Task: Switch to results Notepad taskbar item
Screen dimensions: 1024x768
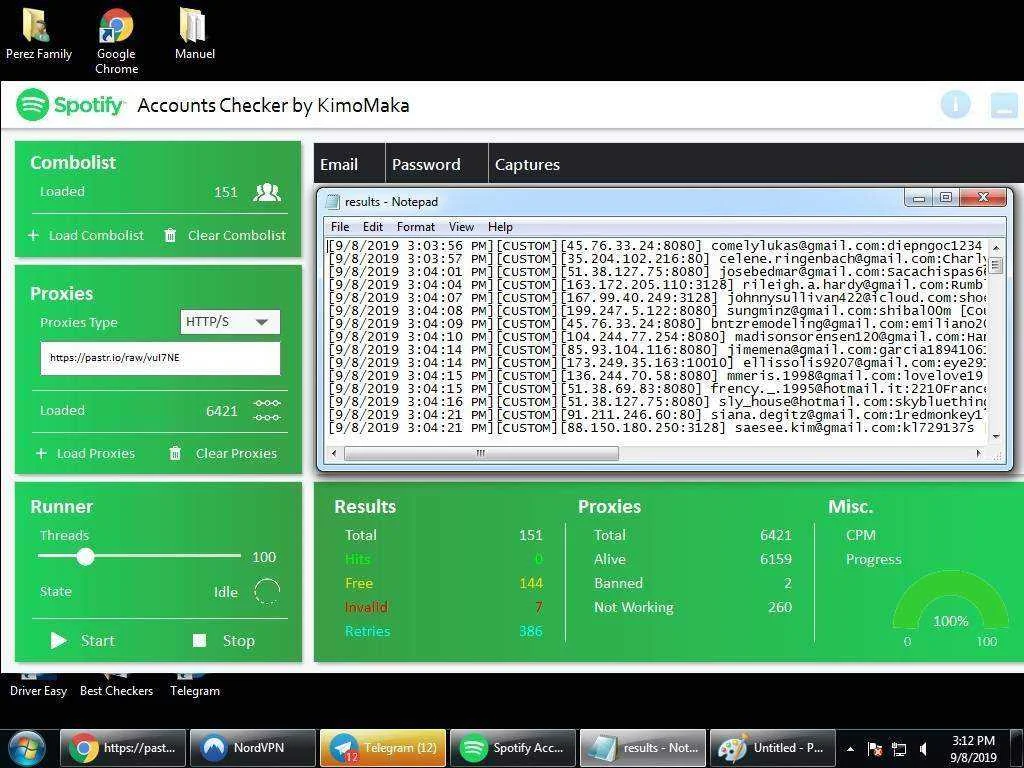Action: click(643, 748)
